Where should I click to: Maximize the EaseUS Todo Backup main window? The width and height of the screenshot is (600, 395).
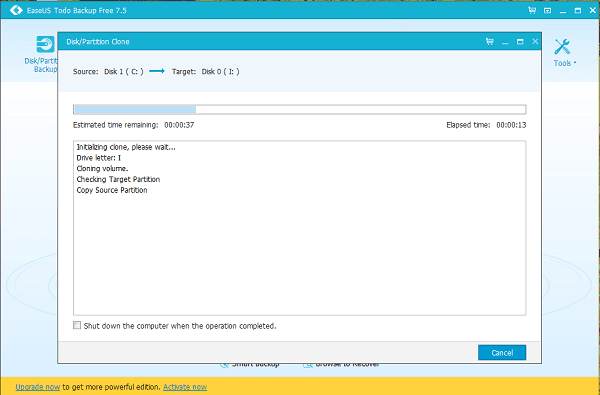point(578,11)
